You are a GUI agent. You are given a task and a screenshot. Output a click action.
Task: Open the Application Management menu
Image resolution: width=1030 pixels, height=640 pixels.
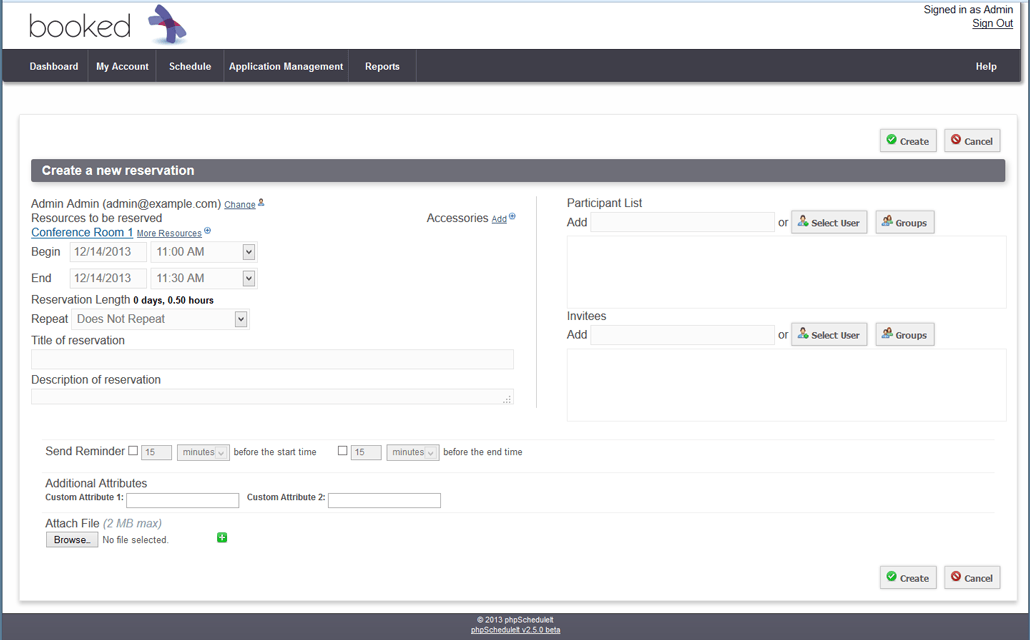pos(286,67)
